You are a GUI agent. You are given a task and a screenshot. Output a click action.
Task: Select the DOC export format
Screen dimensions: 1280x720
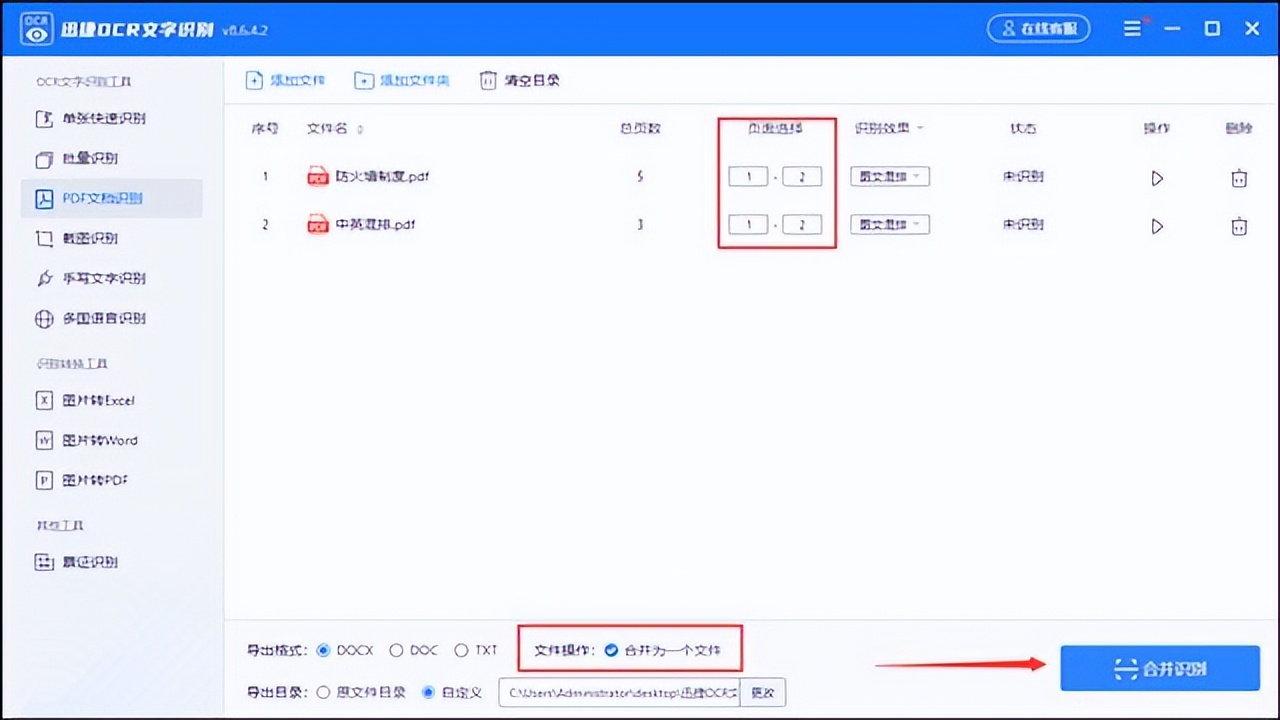point(396,650)
